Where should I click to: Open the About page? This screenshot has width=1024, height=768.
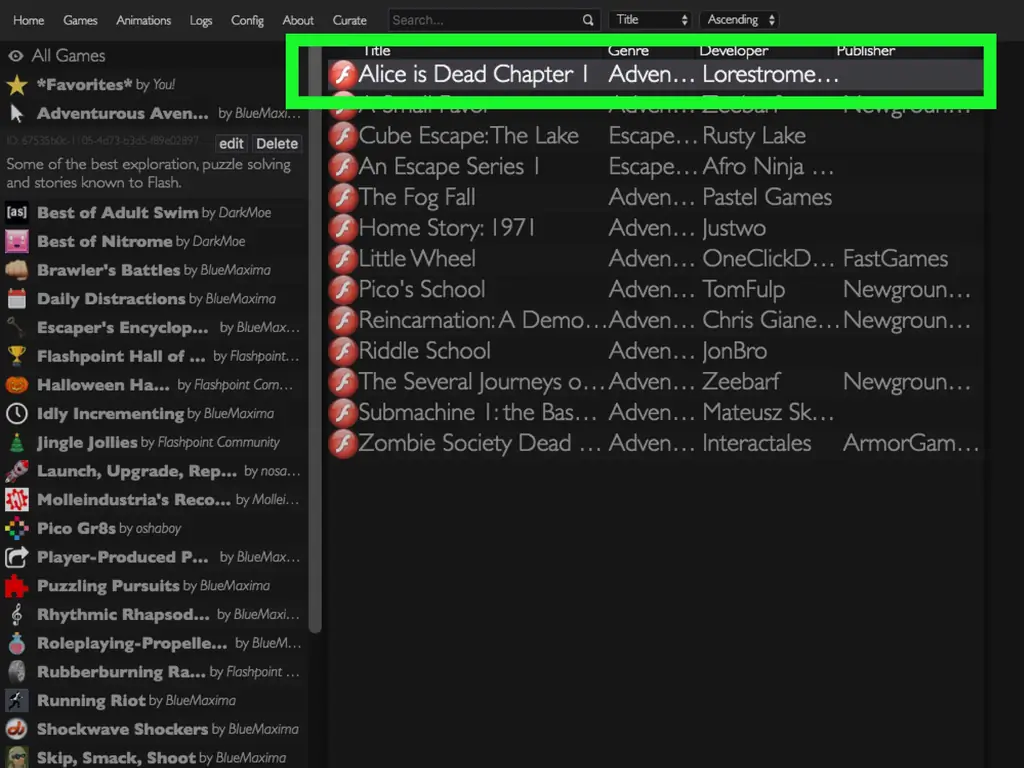pyautogui.click(x=298, y=20)
